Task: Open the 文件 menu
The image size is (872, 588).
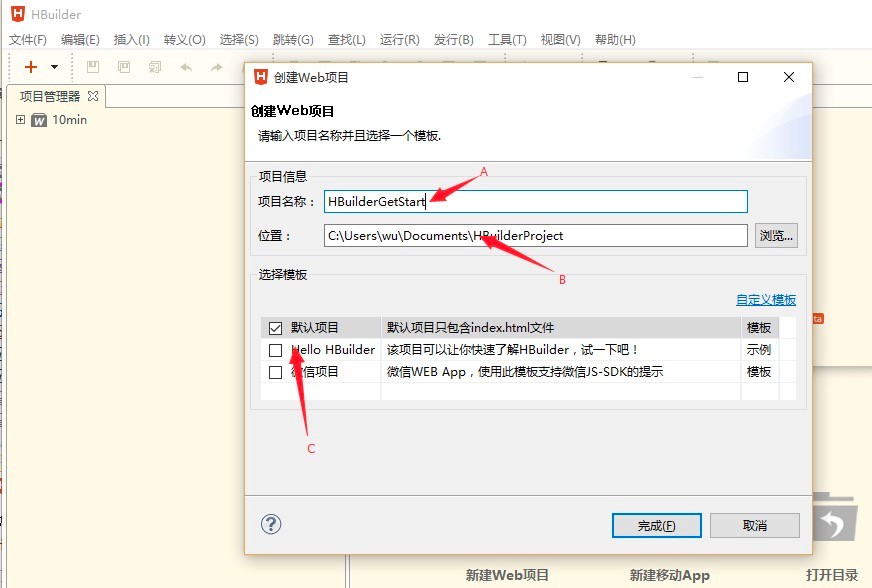Action: 26,40
